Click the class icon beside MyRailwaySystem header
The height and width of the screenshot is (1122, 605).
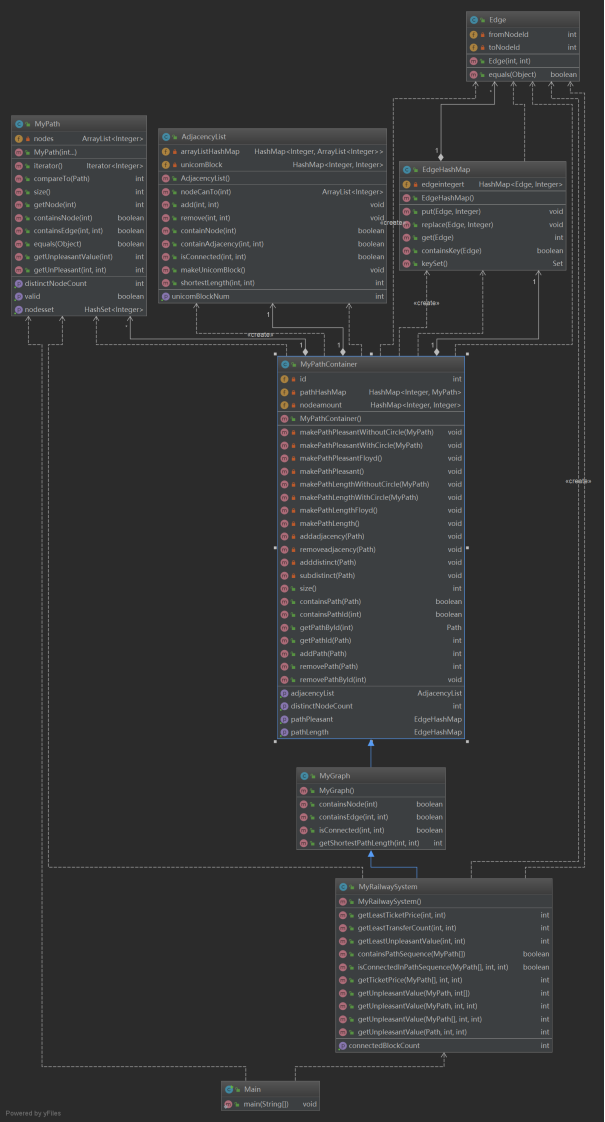(344, 887)
